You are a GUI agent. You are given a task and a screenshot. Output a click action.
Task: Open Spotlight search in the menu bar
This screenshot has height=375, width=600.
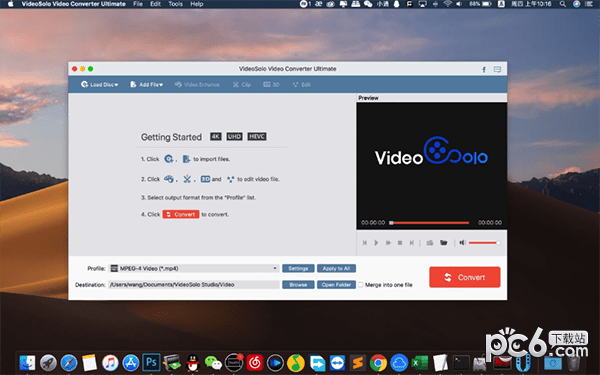pyautogui.click(x=562, y=4)
